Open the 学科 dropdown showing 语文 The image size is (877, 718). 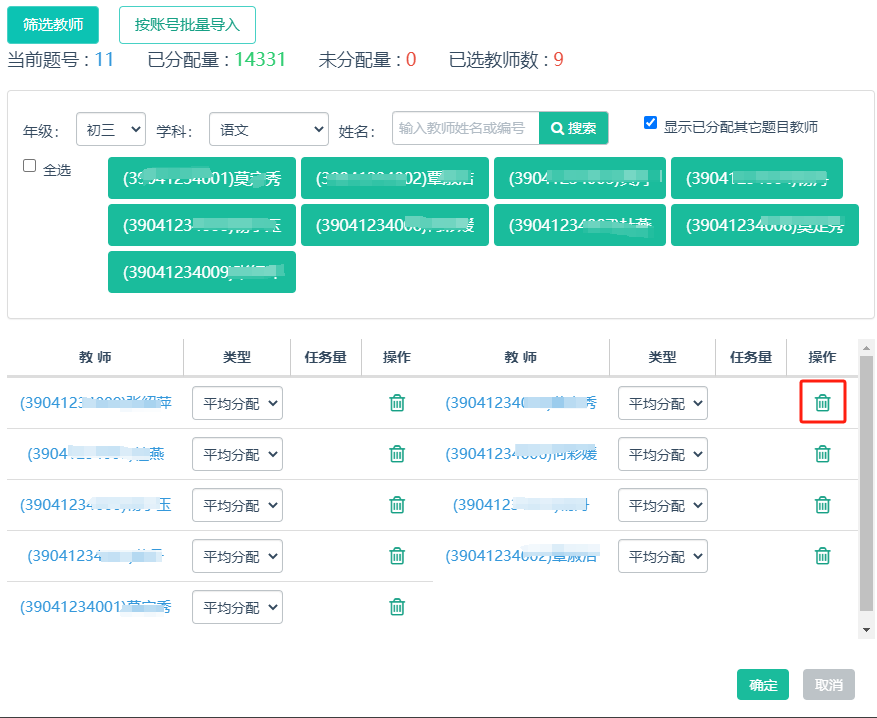point(268,129)
